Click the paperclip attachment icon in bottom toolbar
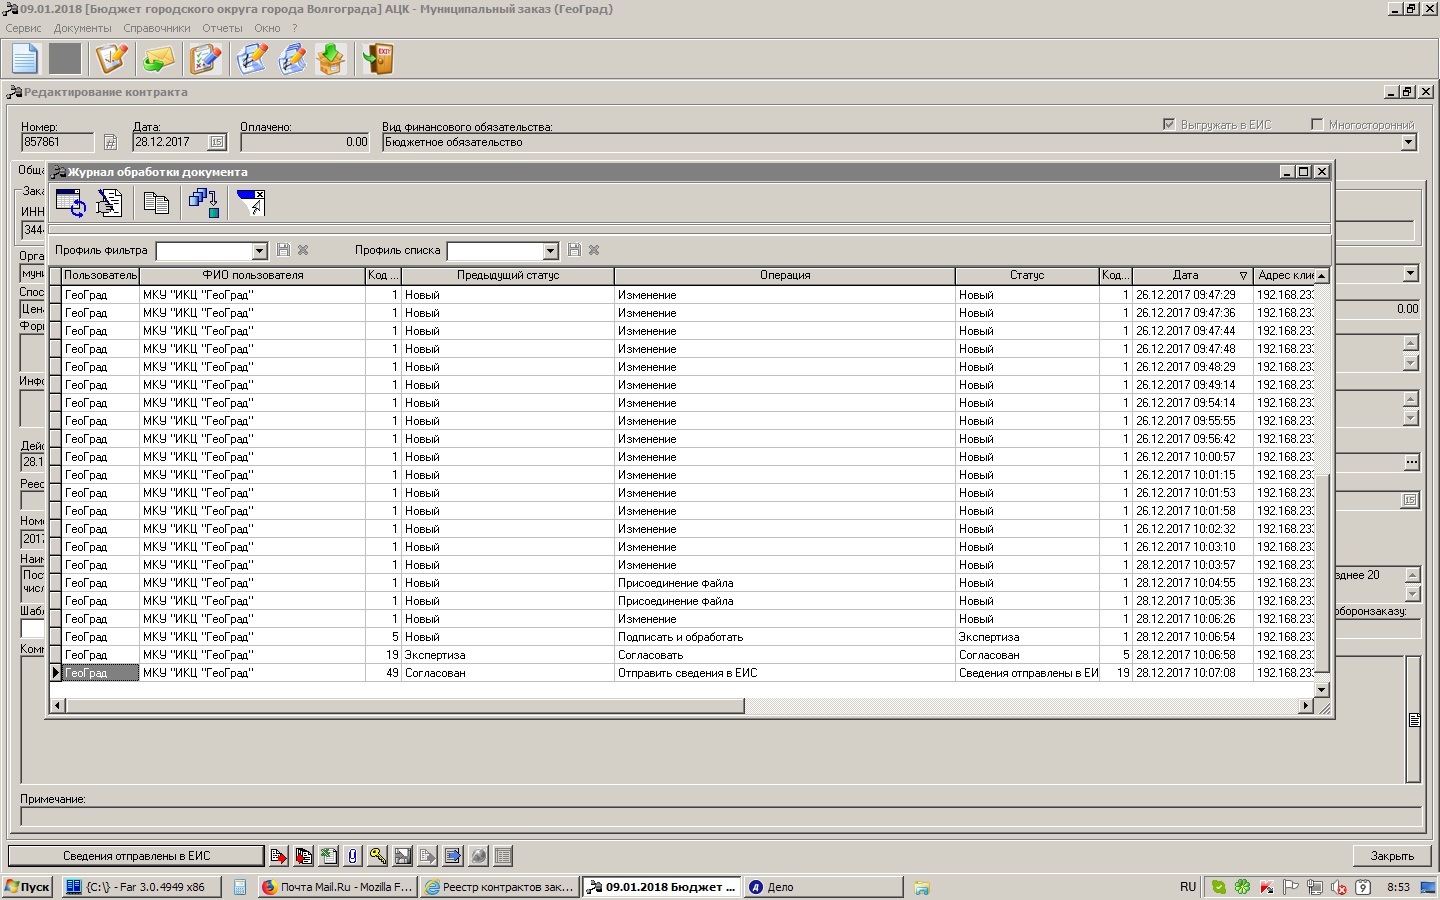 pos(353,856)
